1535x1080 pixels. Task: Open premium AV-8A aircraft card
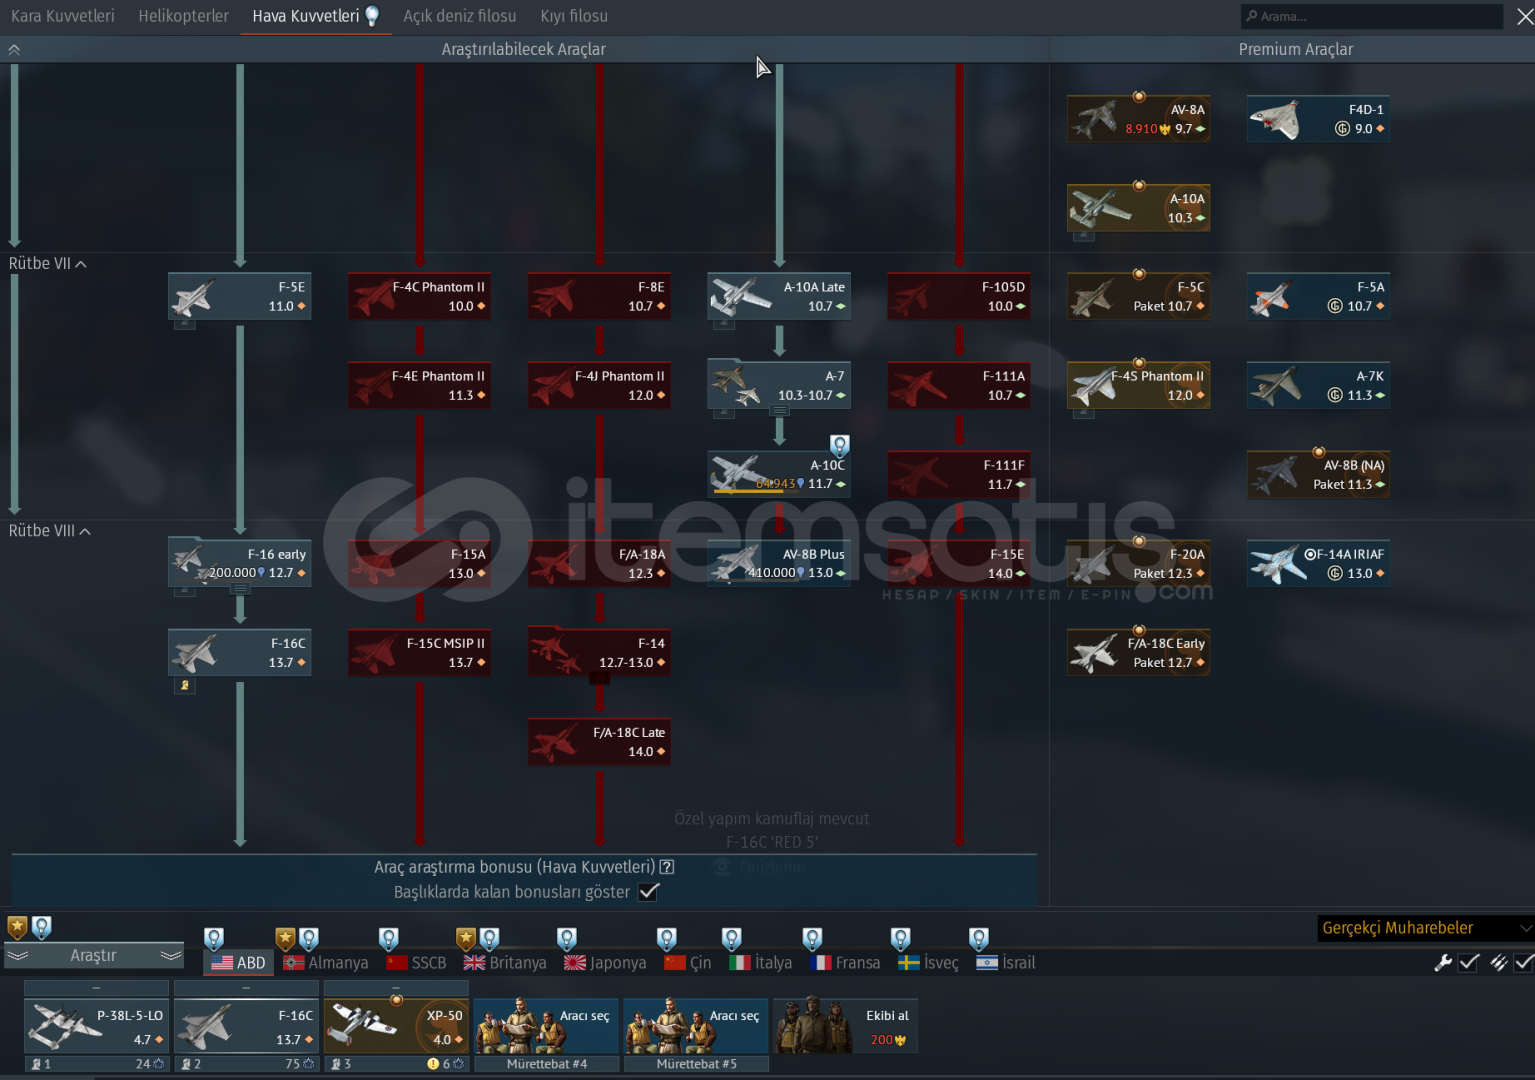[1139, 120]
